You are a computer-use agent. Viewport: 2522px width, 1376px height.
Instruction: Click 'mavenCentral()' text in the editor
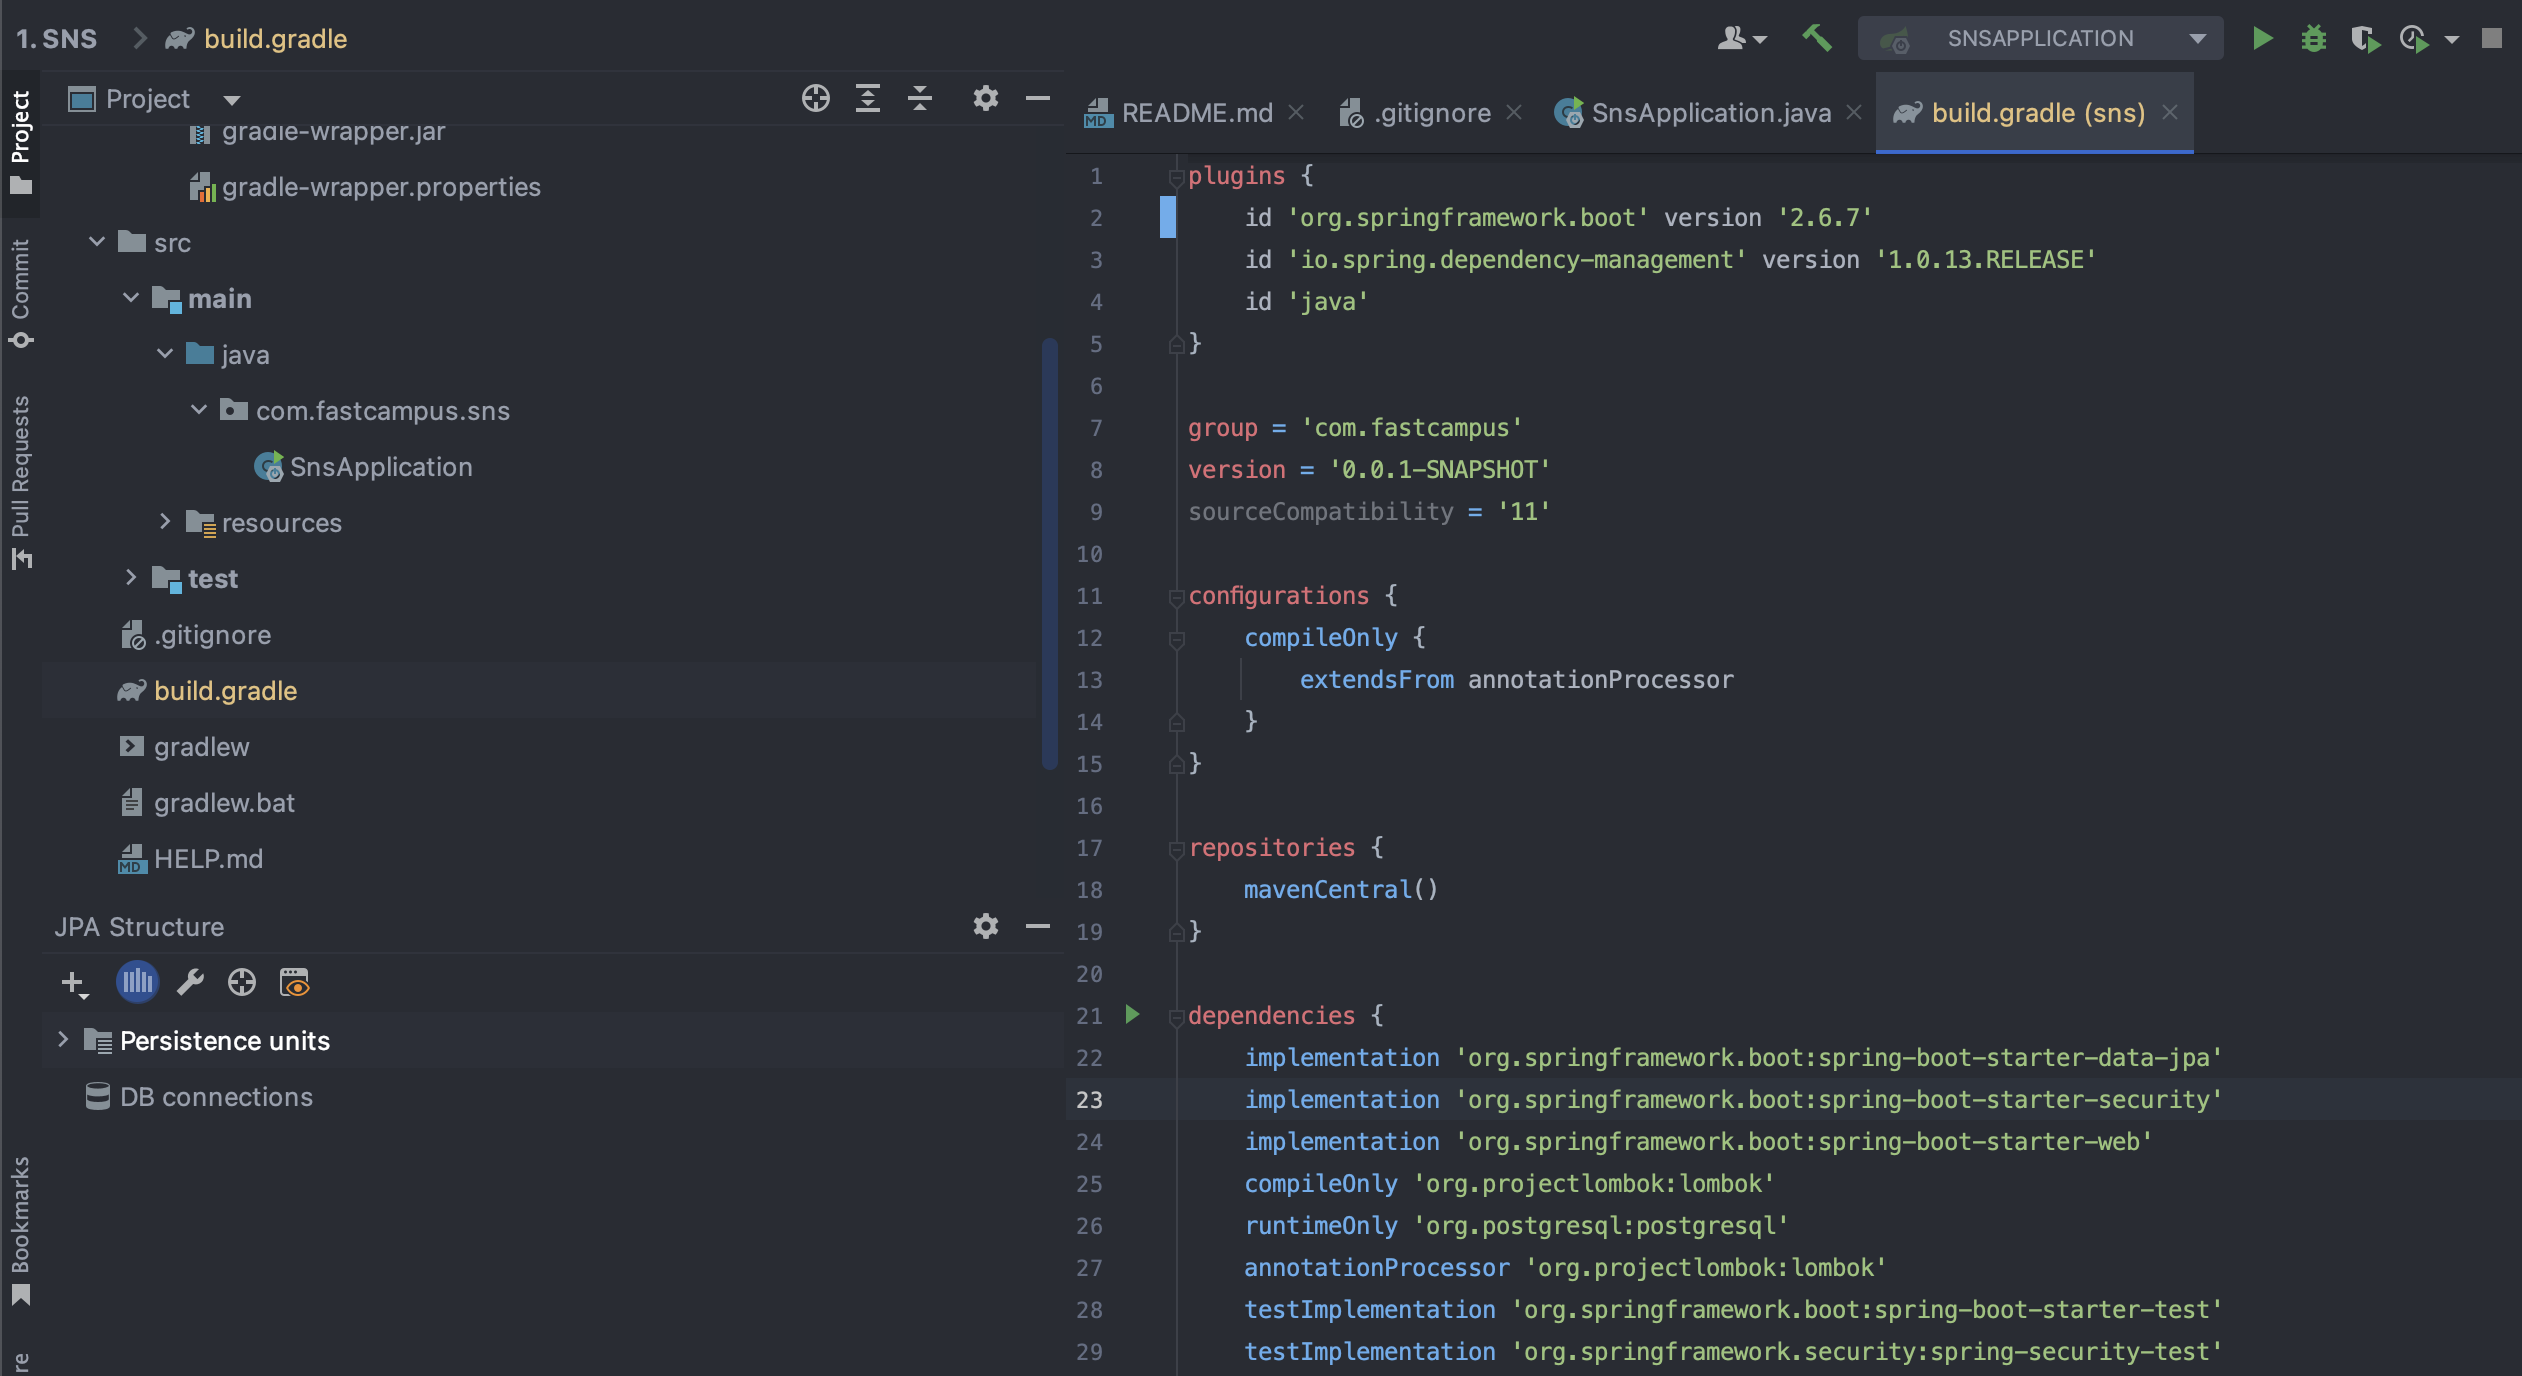pyautogui.click(x=1341, y=889)
